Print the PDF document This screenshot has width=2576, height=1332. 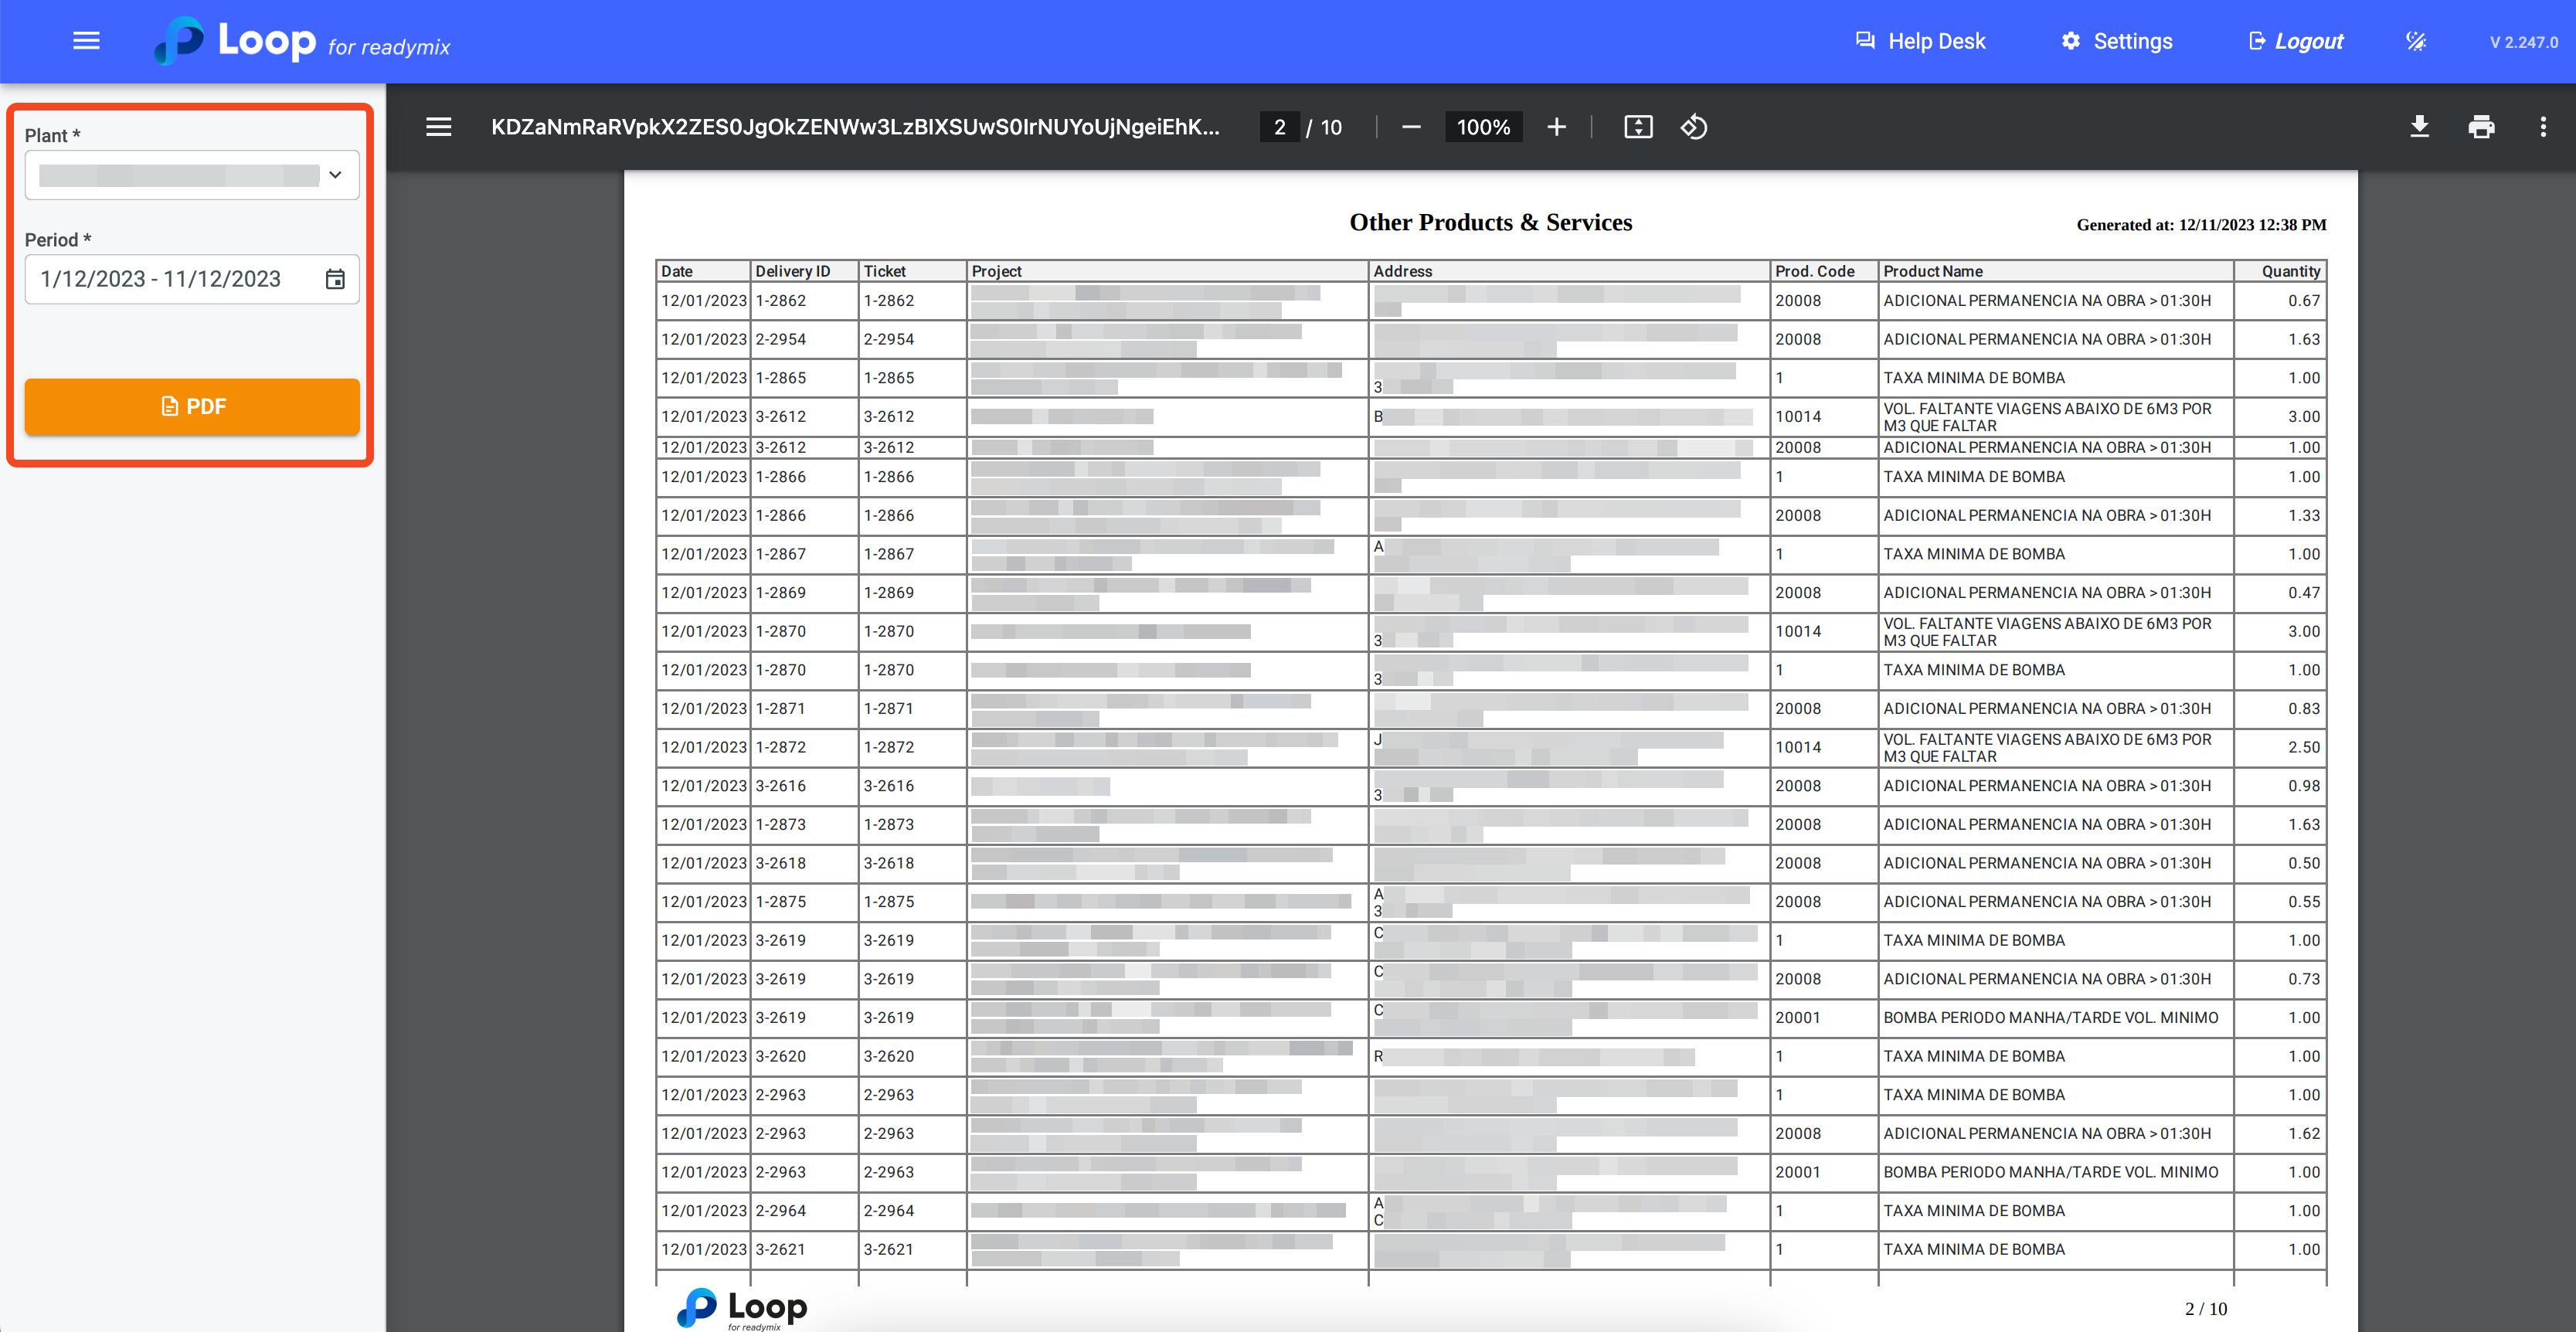pyautogui.click(x=2481, y=127)
